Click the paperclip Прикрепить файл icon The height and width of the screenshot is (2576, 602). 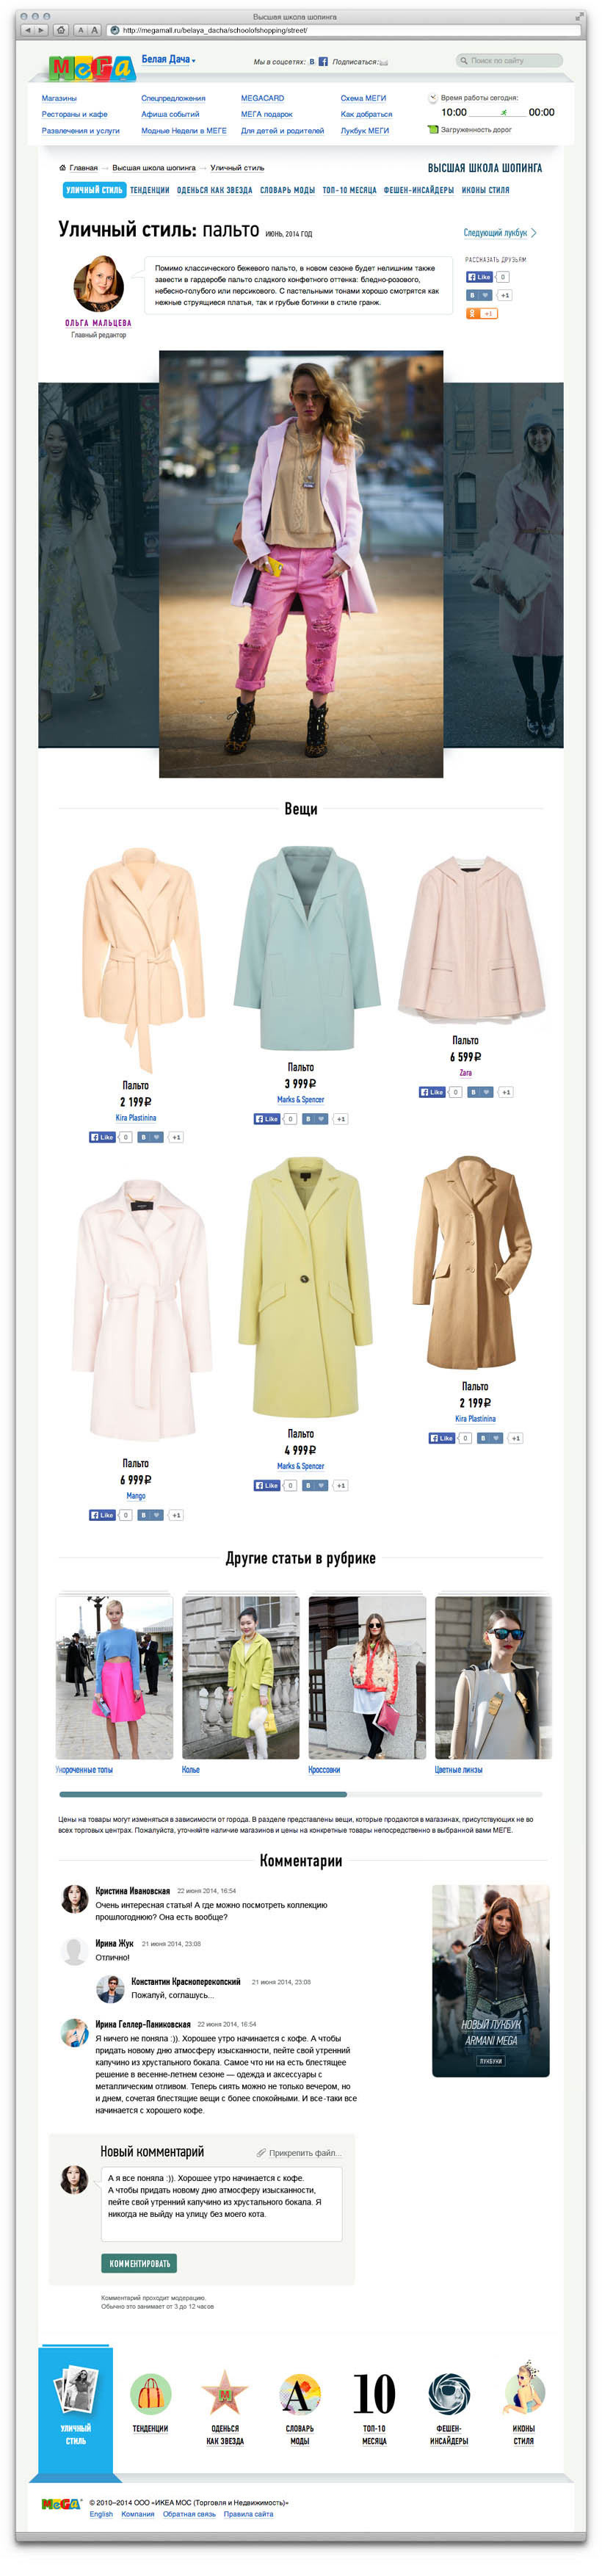tap(261, 2152)
